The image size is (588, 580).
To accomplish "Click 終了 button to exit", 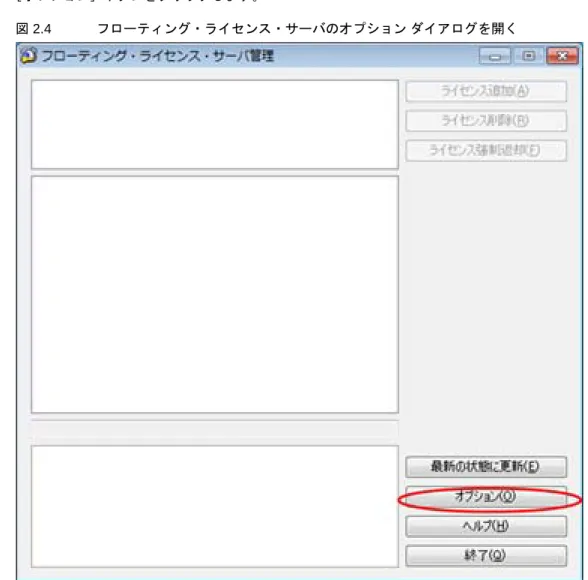I will 486,556.
